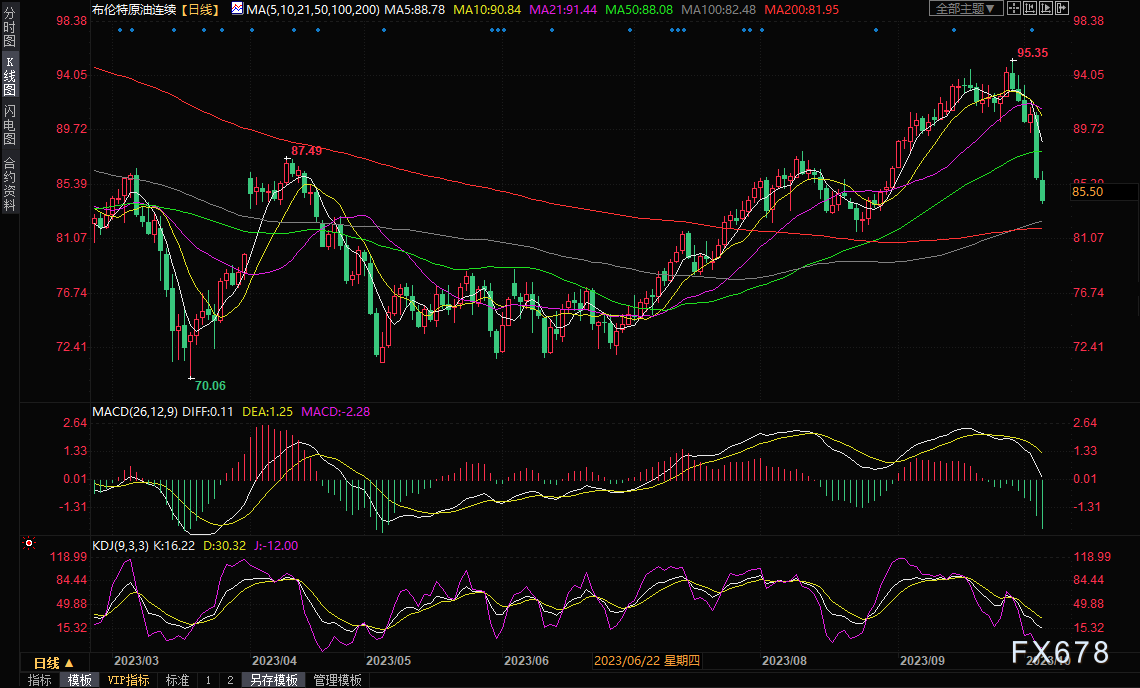Click the 2023/08 date axis label
Image resolution: width=1140 pixels, height=688 pixels.
tap(784, 660)
